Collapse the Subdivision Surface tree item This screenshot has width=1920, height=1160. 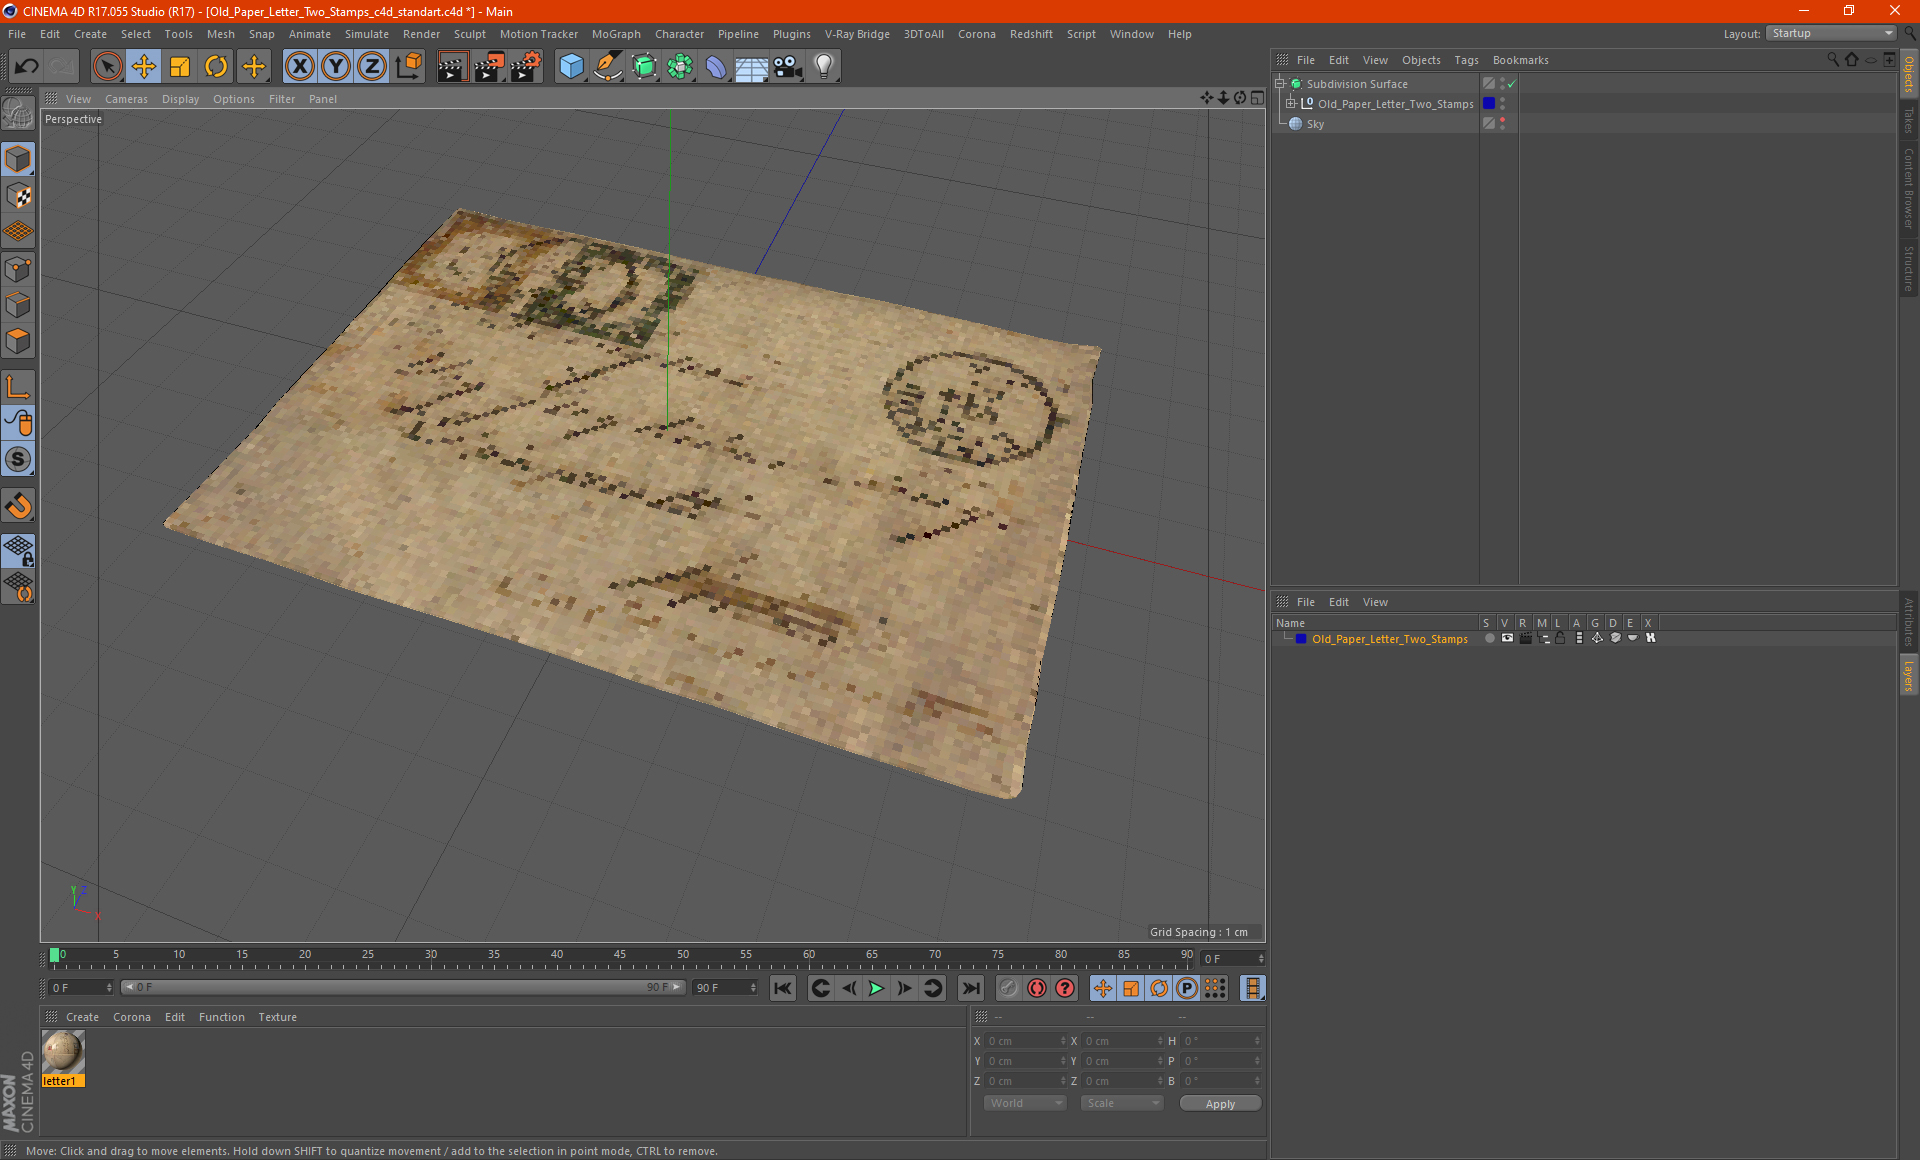(x=1280, y=84)
